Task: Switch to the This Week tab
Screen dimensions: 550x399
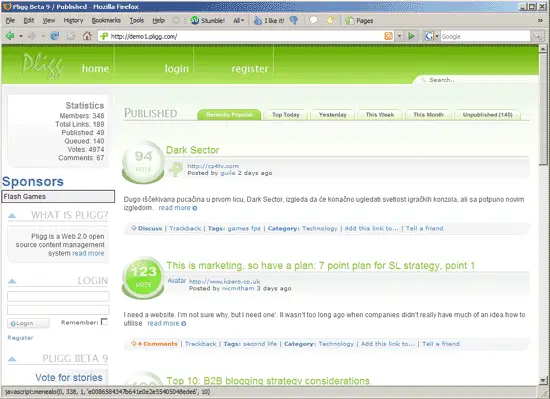Action: 380,115
